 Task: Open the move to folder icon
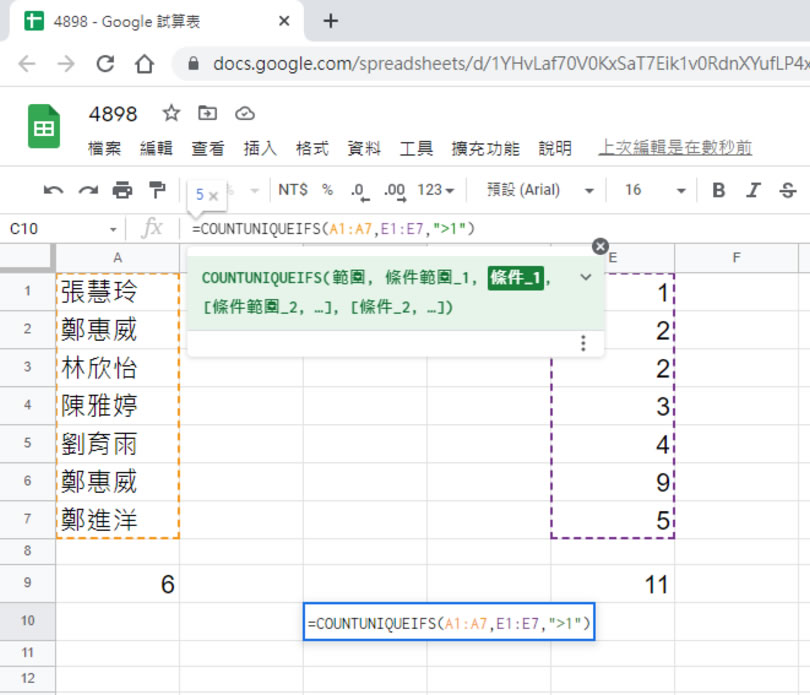pyautogui.click(x=208, y=113)
